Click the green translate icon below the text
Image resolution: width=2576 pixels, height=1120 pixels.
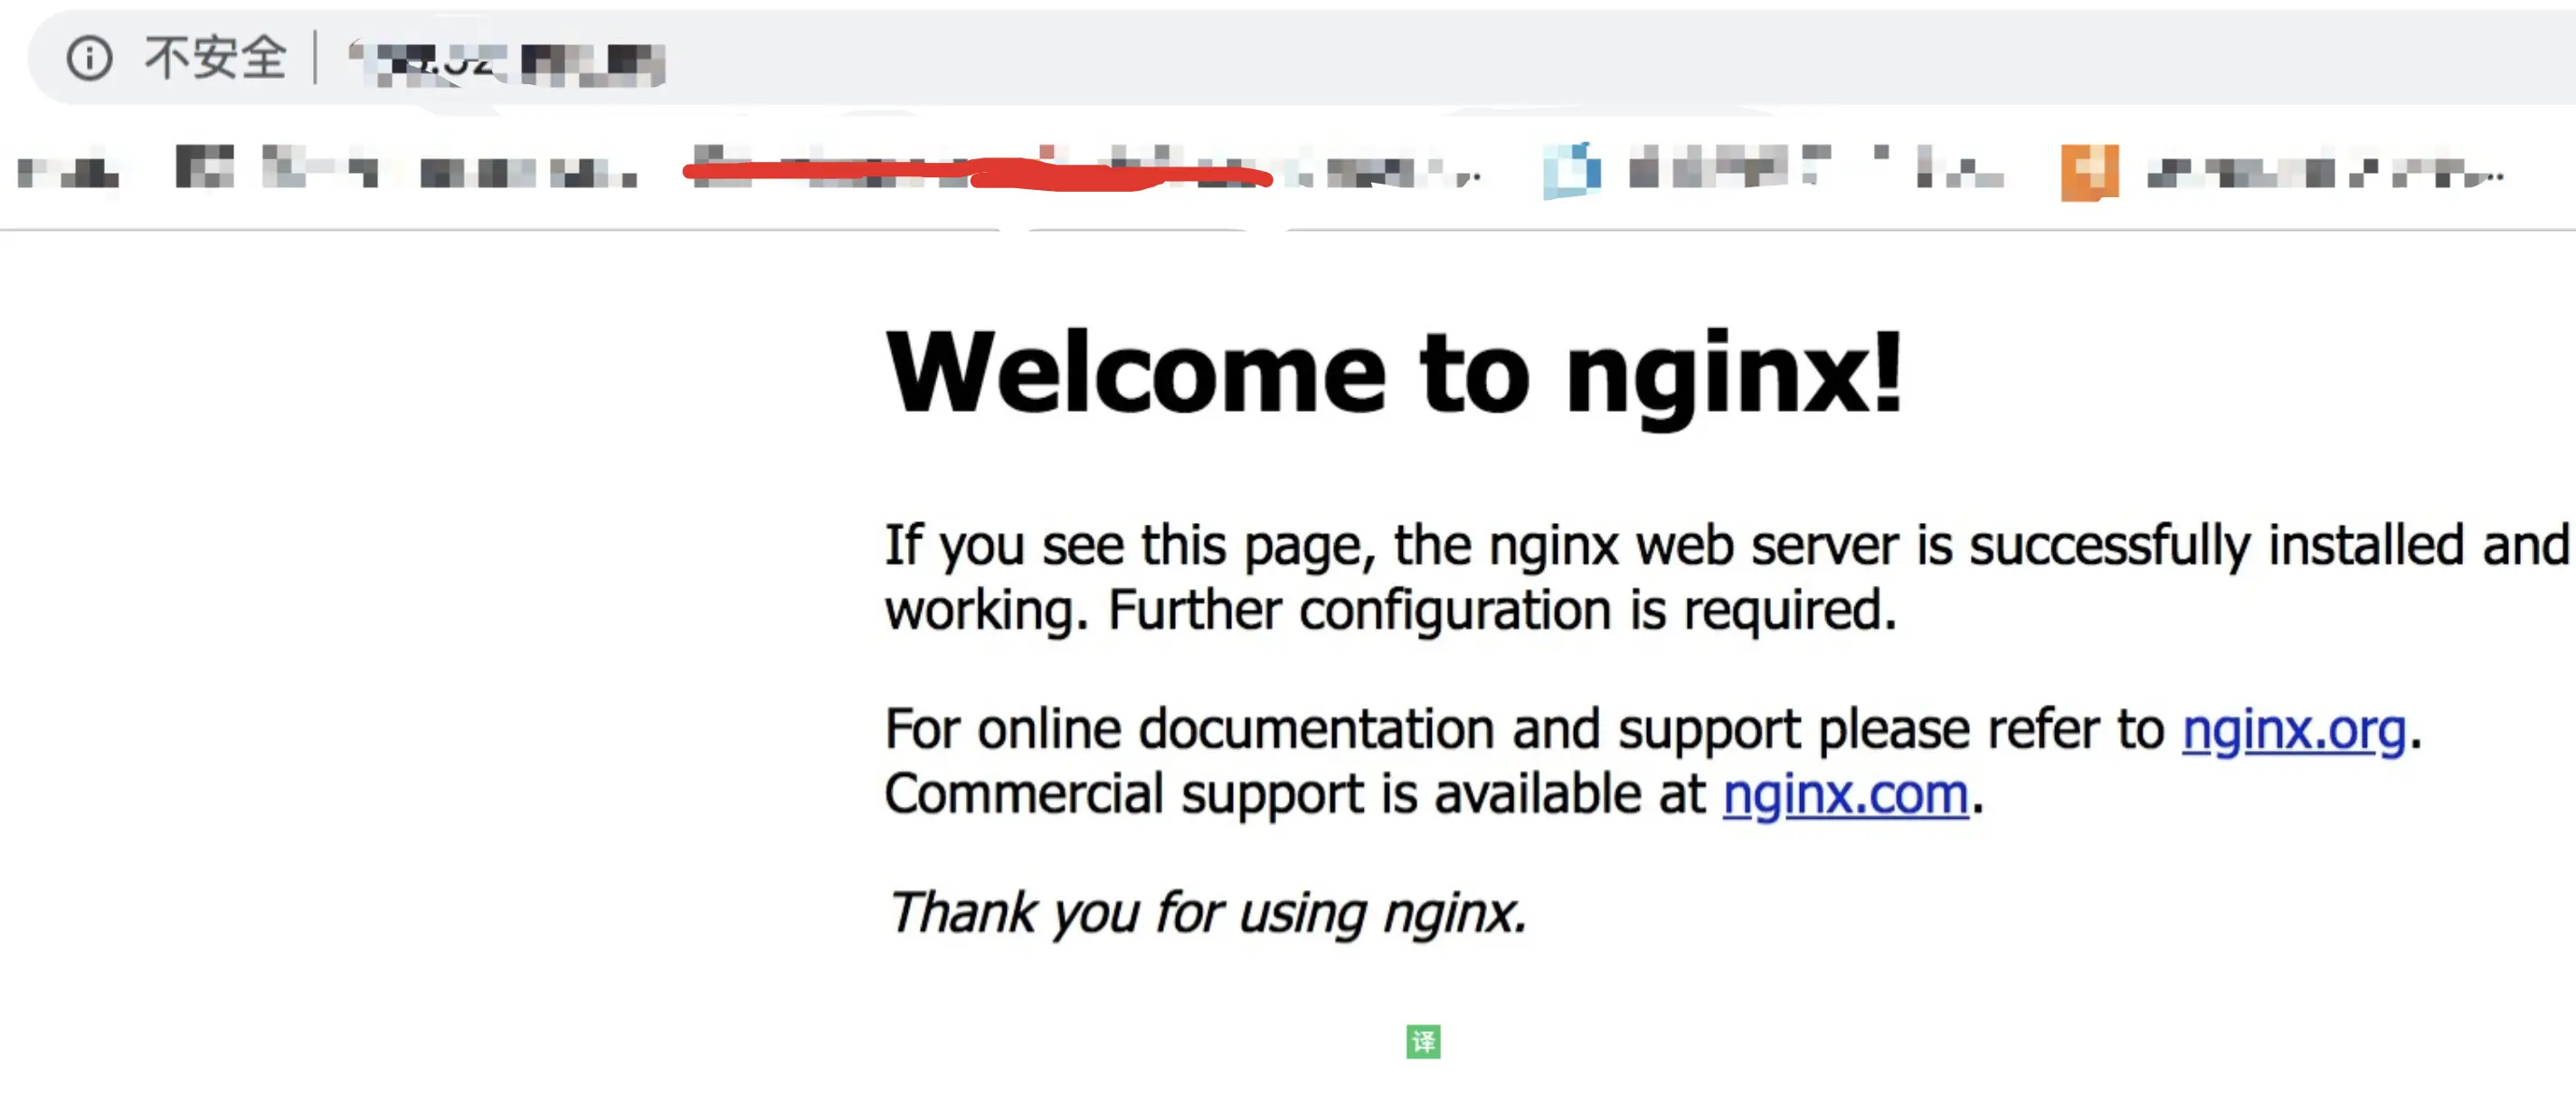tap(1422, 1041)
